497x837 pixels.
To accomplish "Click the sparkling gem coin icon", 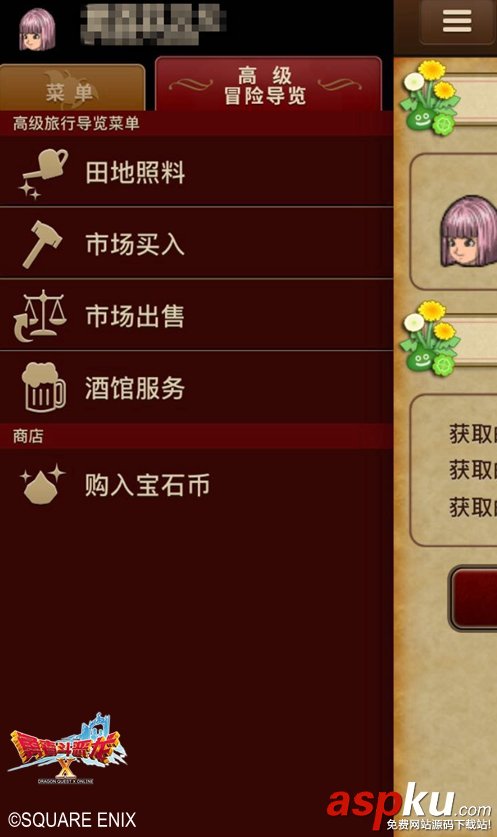I will [43, 484].
